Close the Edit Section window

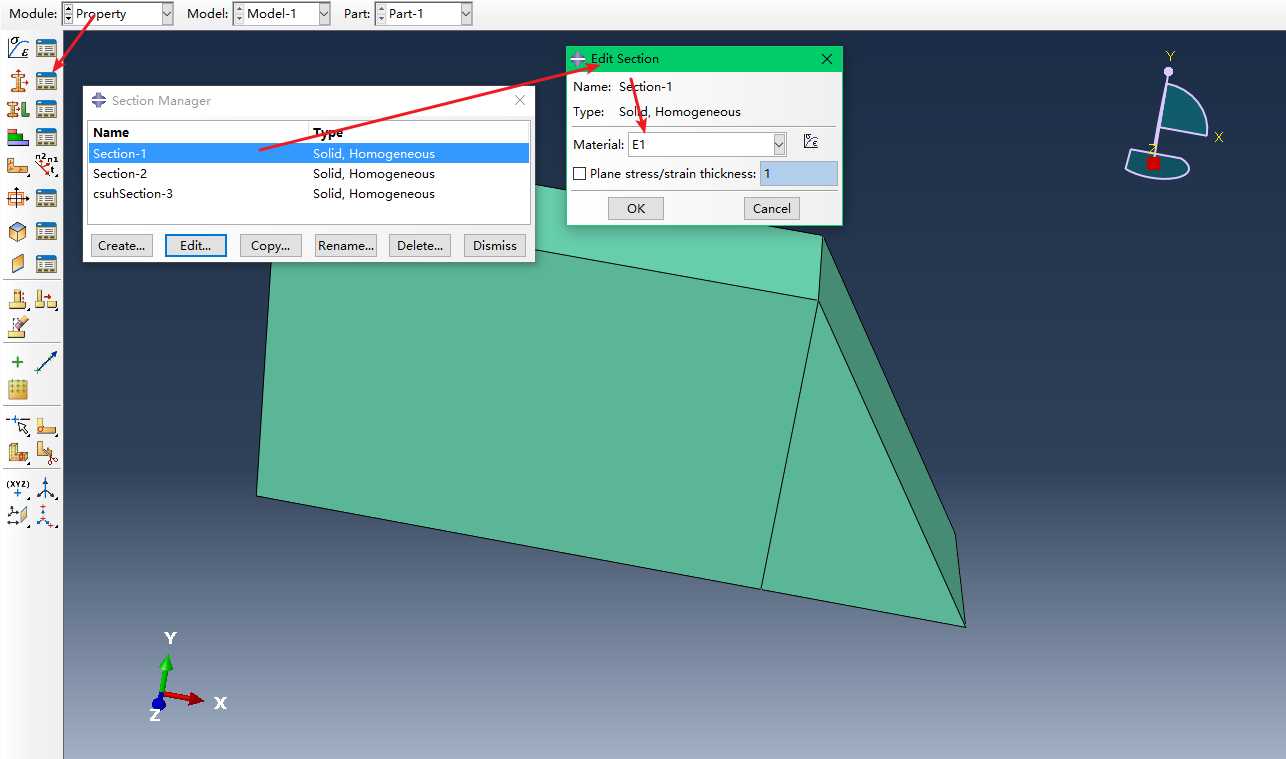click(x=827, y=59)
